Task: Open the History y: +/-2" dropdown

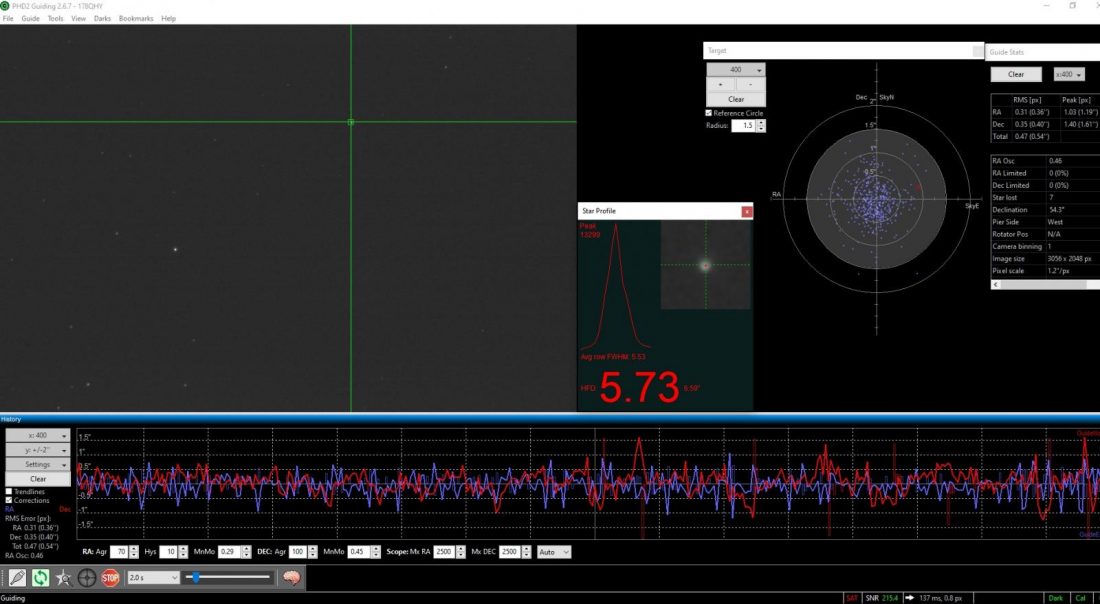Action: [x=38, y=450]
